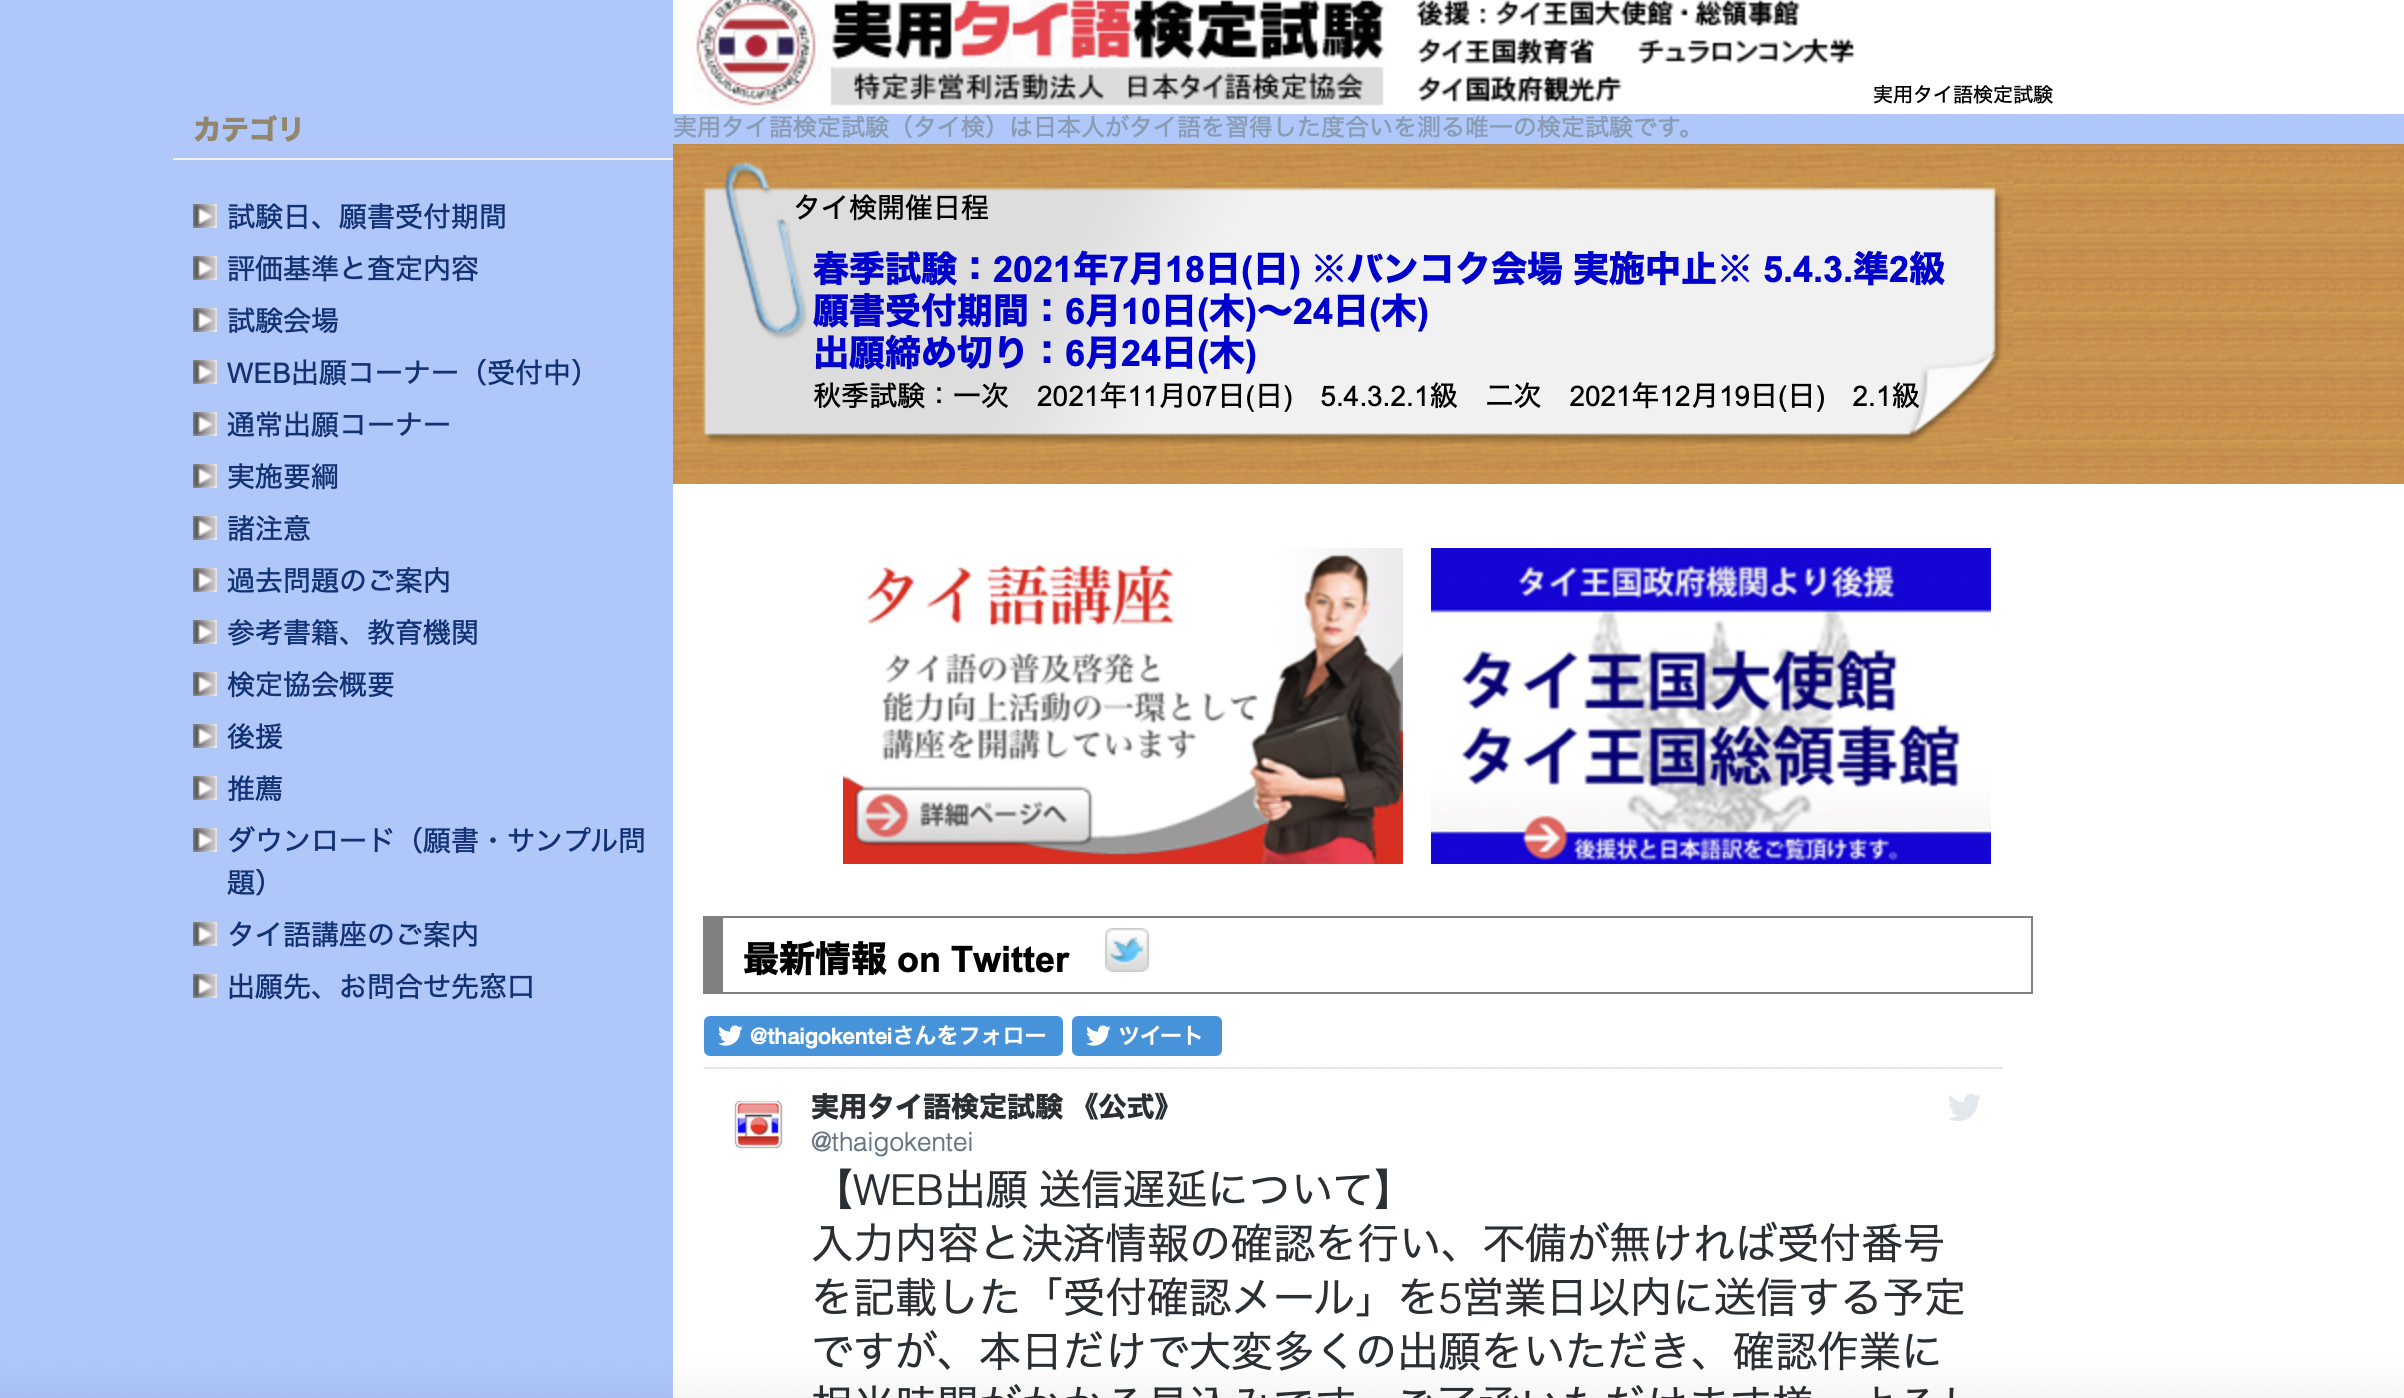The width and height of the screenshot is (2404, 1398).
Task: Click the arrow icon beside 出願先、お問合せ先窓口
Action: pyautogui.click(x=204, y=986)
